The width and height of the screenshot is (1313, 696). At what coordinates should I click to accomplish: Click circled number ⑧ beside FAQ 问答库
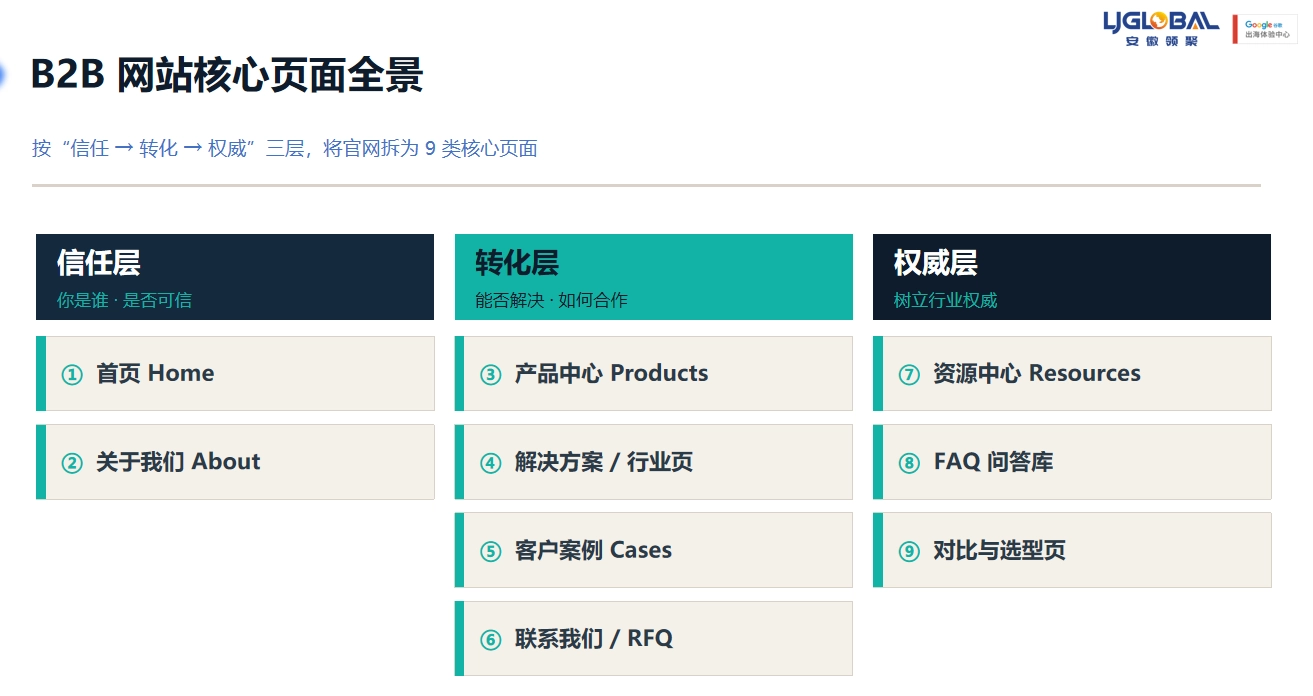[x=909, y=463]
